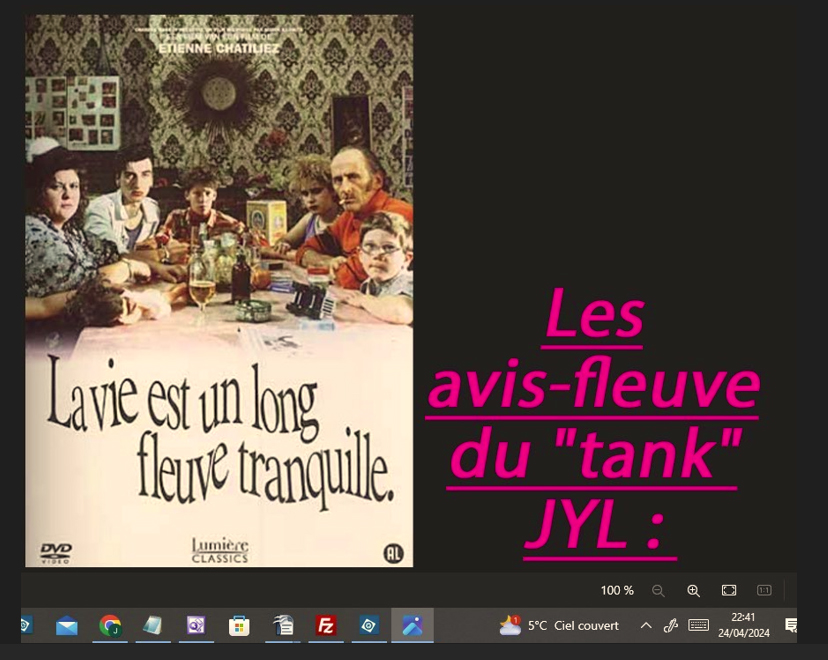Image resolution: width=828 pixels, height=660 pixels.
Task: Click the zoom in magnifier icon
Action: tap(693, 591)
